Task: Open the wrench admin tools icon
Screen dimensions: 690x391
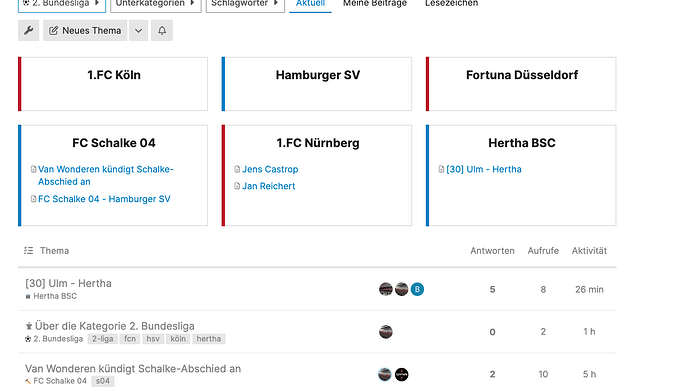Action: point(29,30)
